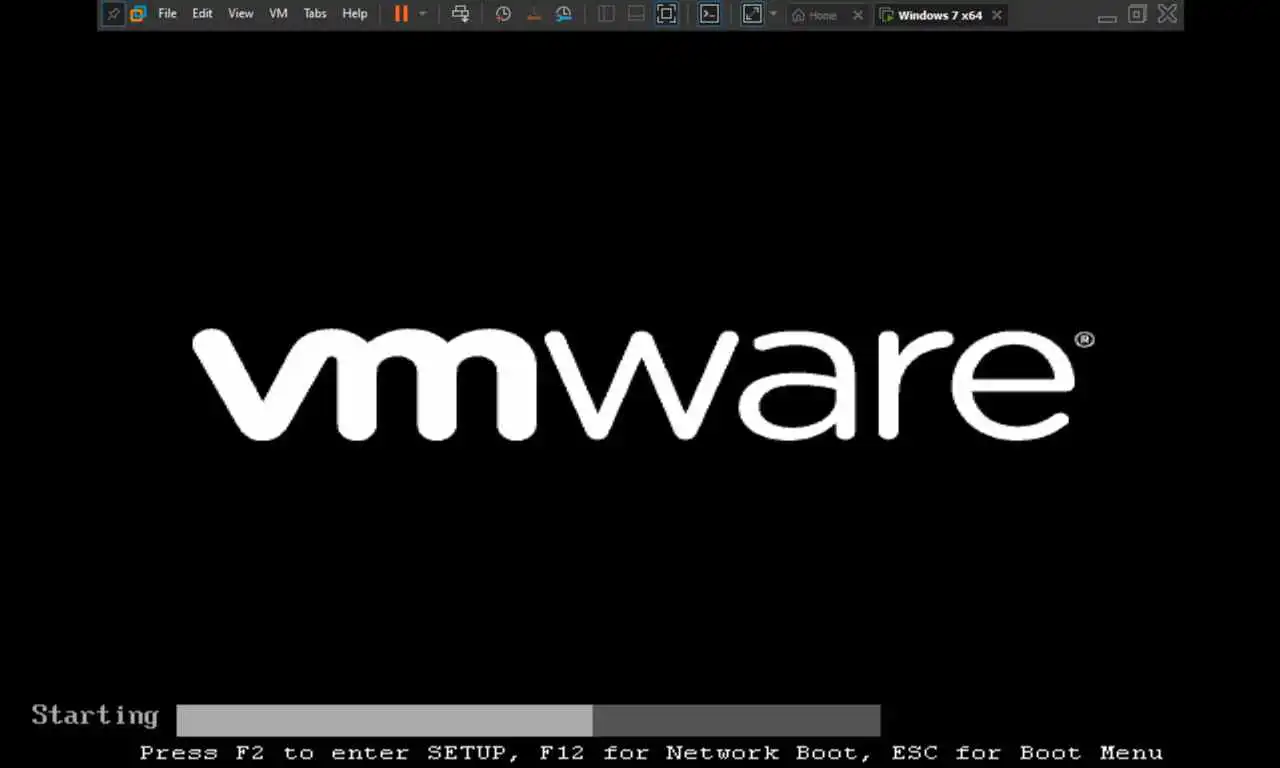Pause the virtual machine with the orange button
Image resolution: width=1280 pixels, height=768 pixels.
tap(401, 14)
